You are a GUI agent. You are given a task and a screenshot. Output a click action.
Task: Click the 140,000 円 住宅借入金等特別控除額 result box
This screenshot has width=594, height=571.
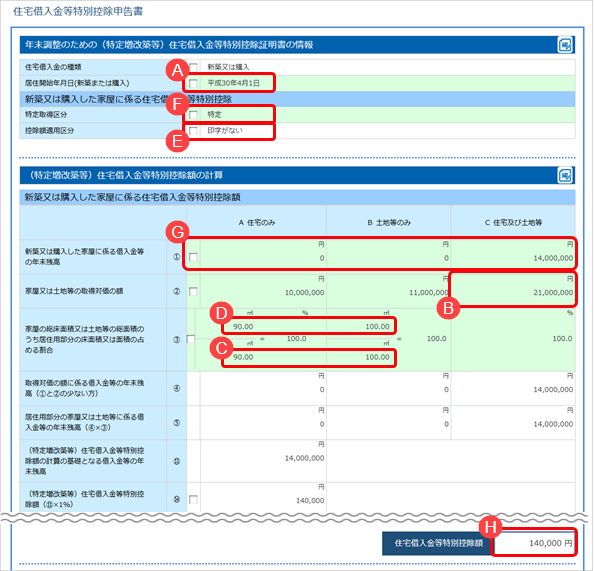pos(534,543)
